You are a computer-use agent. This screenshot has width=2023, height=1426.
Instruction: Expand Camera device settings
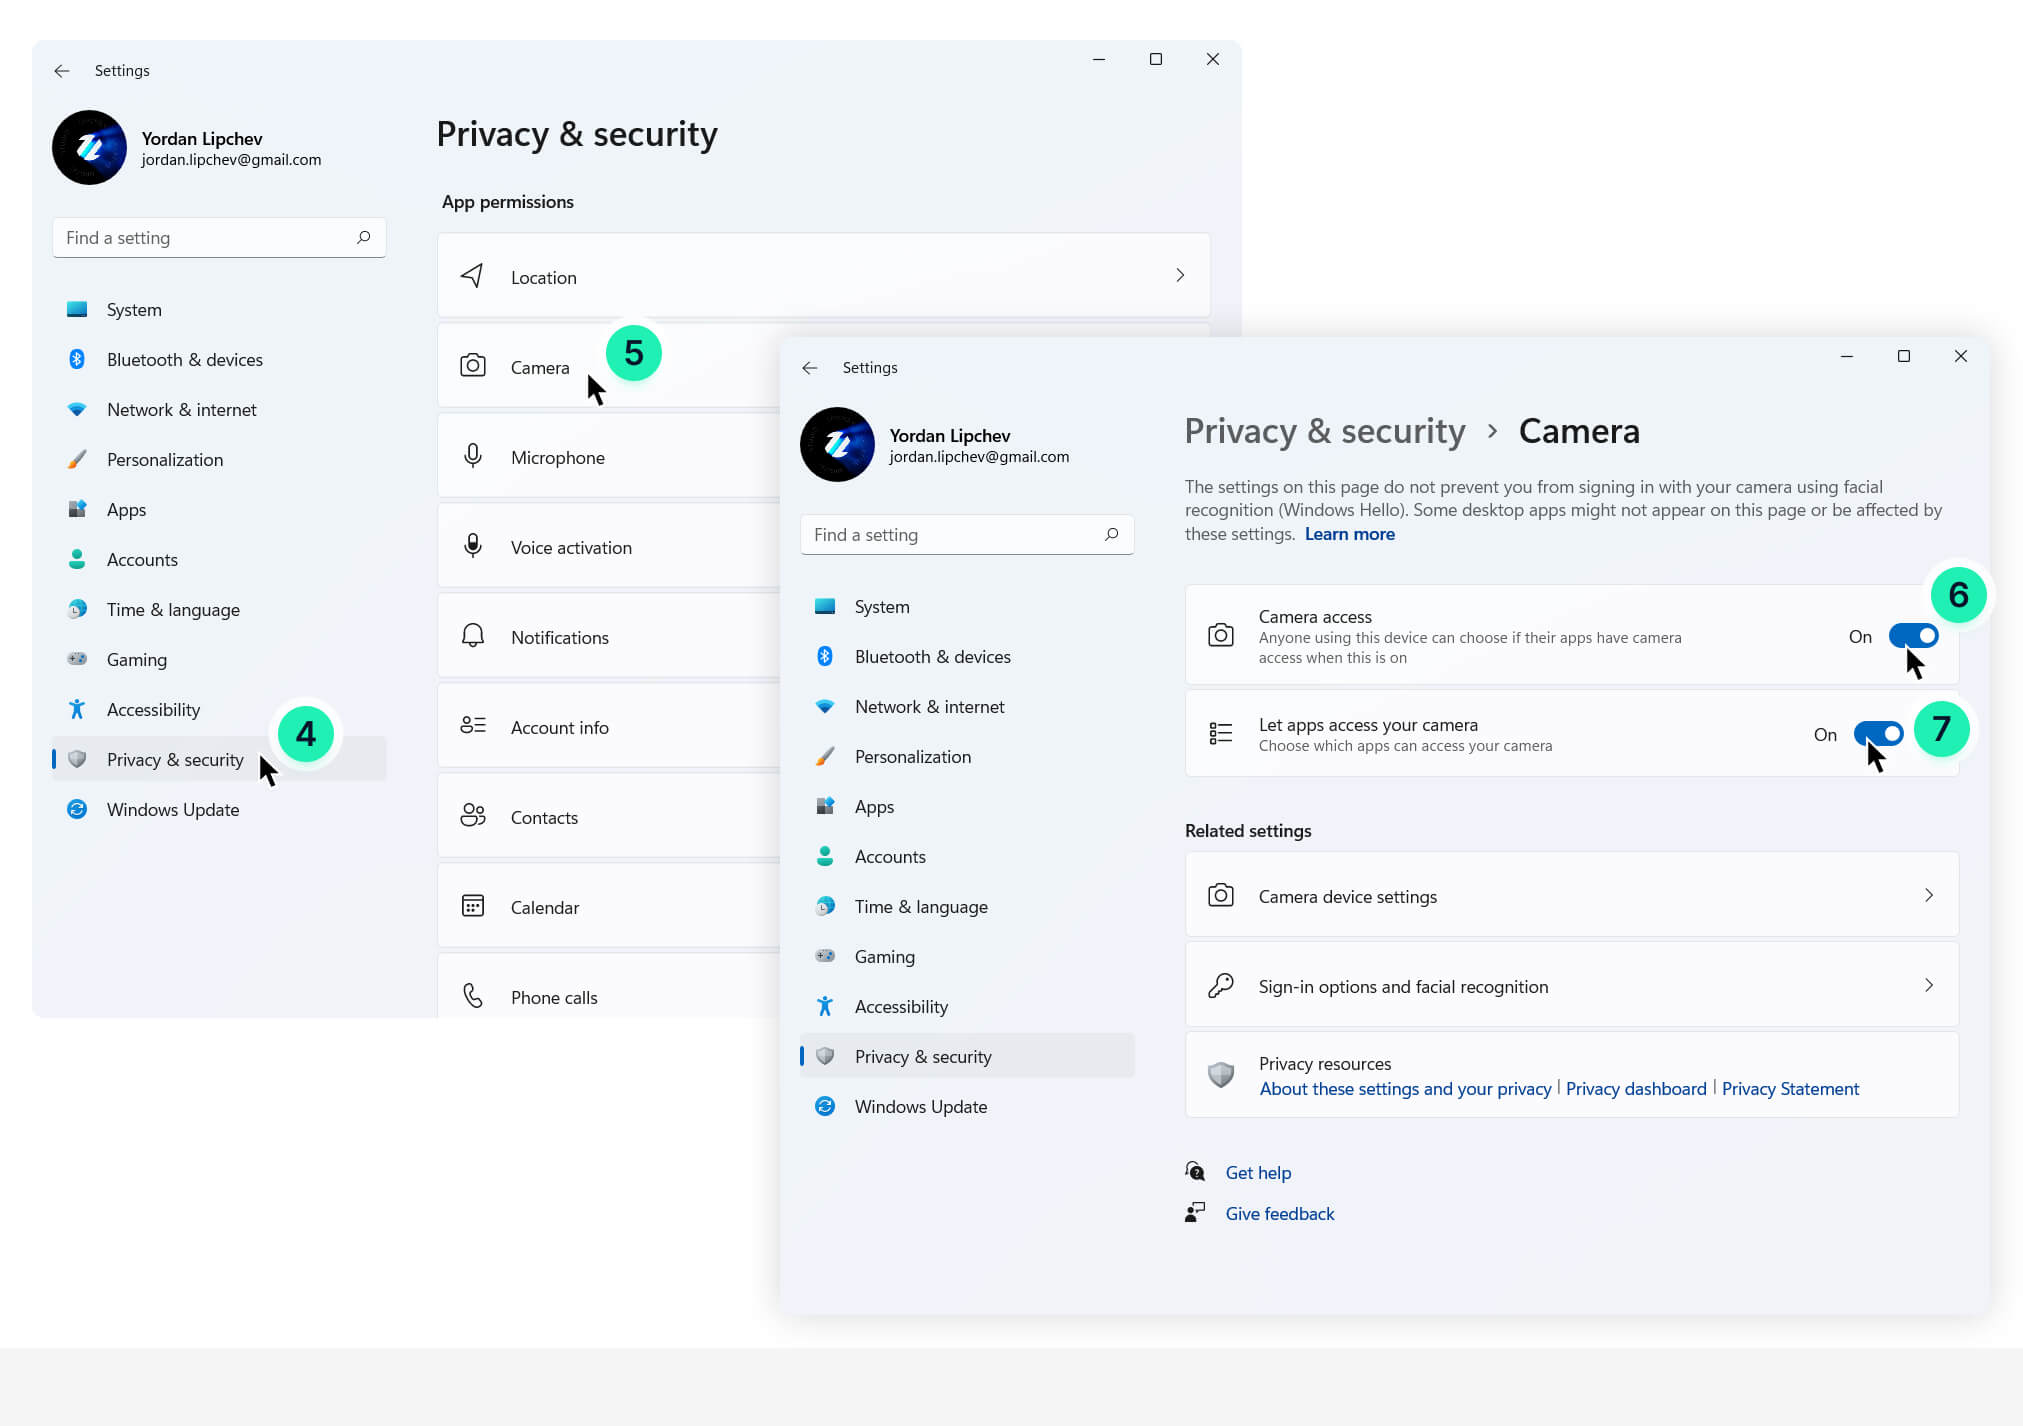(x=1570, y=895)
